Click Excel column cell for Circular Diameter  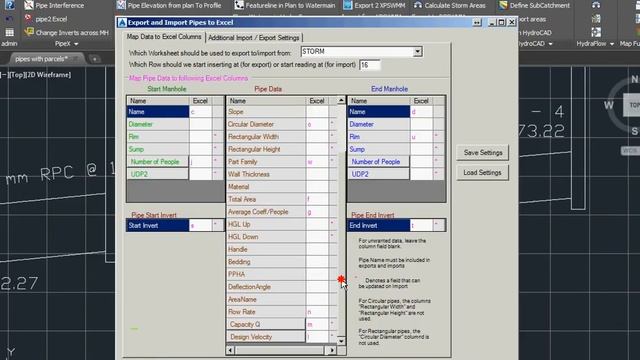point(317,124)
